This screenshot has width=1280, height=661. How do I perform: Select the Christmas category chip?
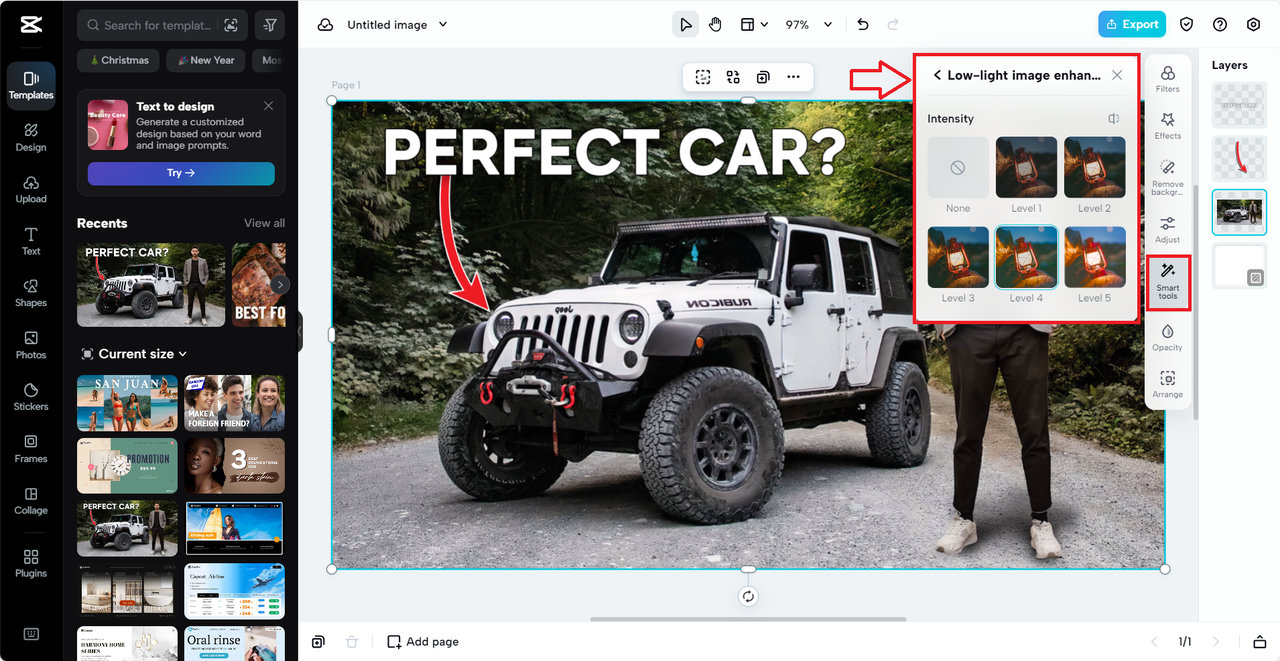[x=118, y=60]
